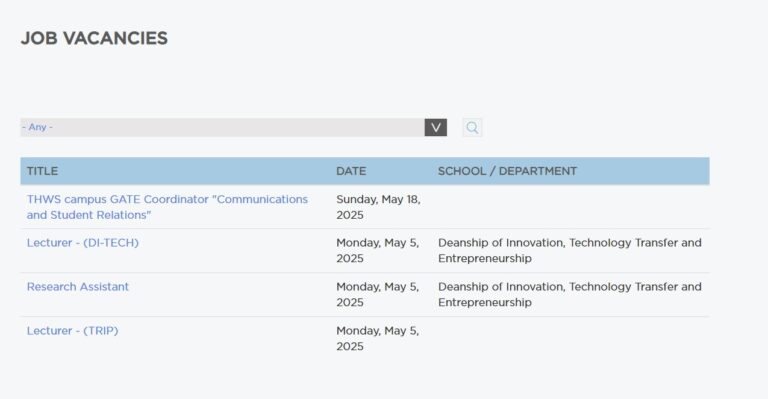This screenshot has width=768, height=399.
Task: Open the '- Any -' filter select box
Action: click(x=234, y=127)
